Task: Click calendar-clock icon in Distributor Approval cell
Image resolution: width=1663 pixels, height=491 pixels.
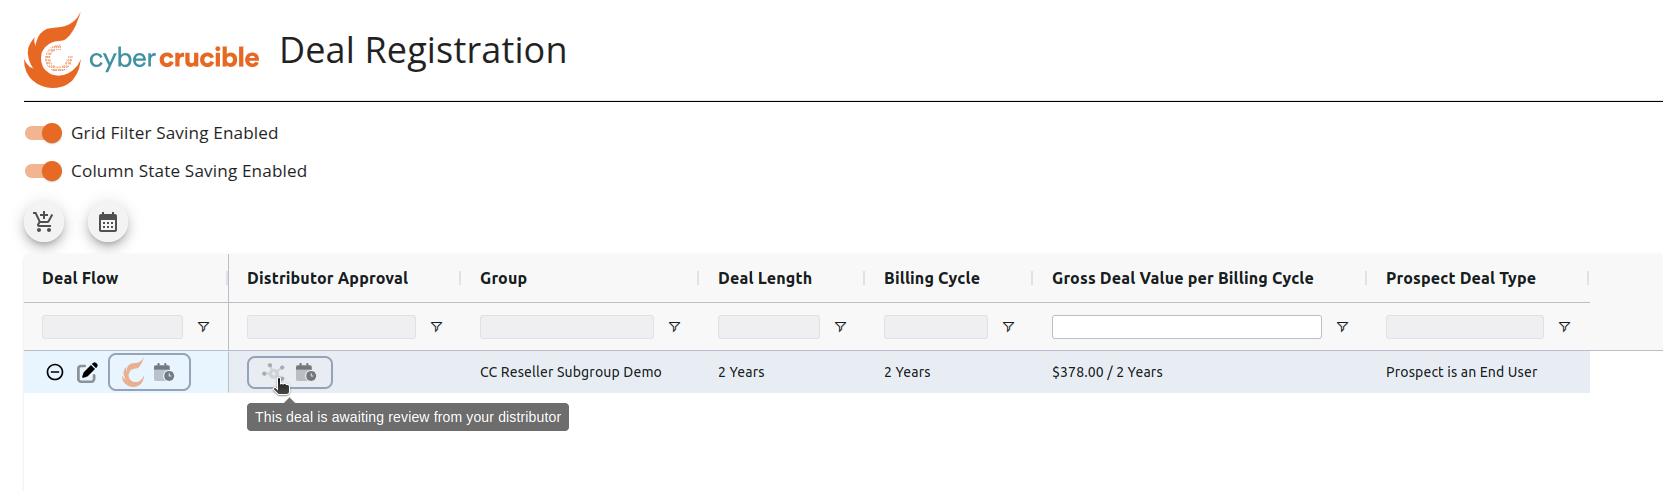Action: coord(306,372)
